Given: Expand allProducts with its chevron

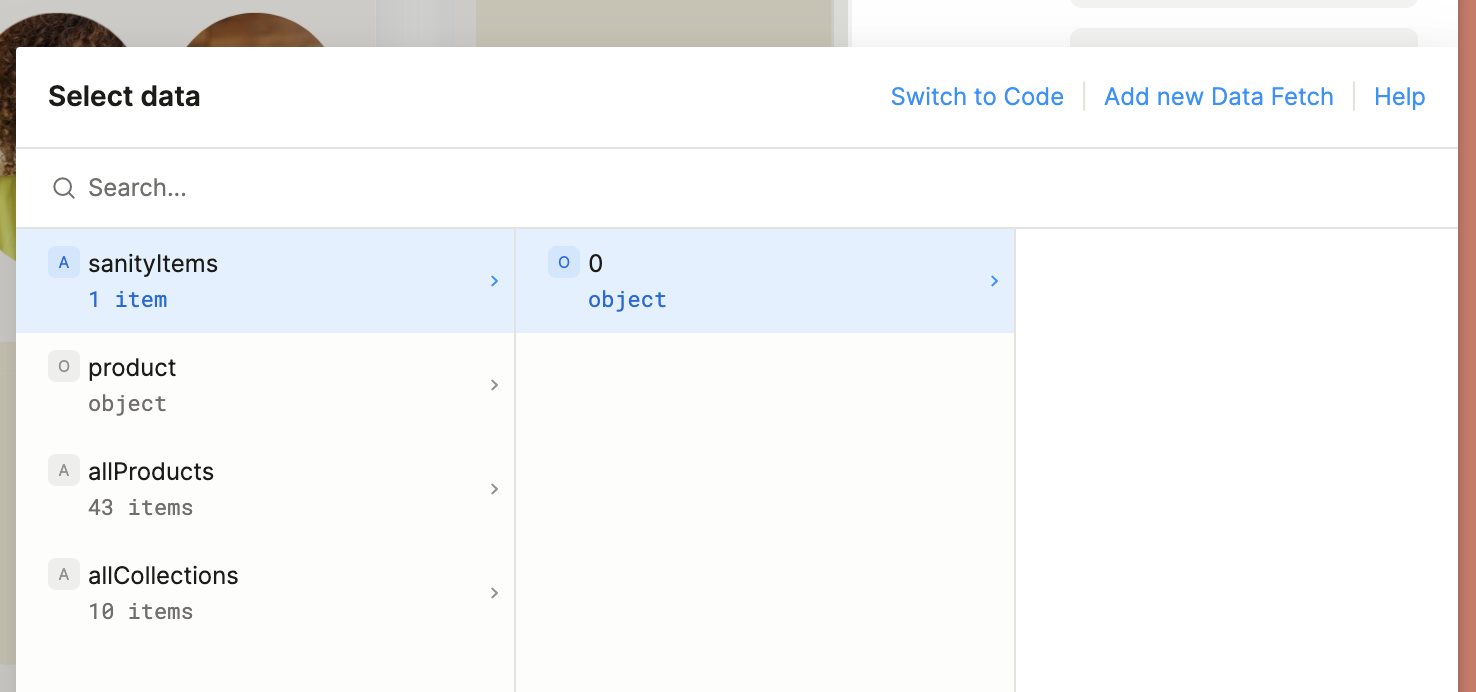Looking at the screenshot, I should (x=494, y=489).
